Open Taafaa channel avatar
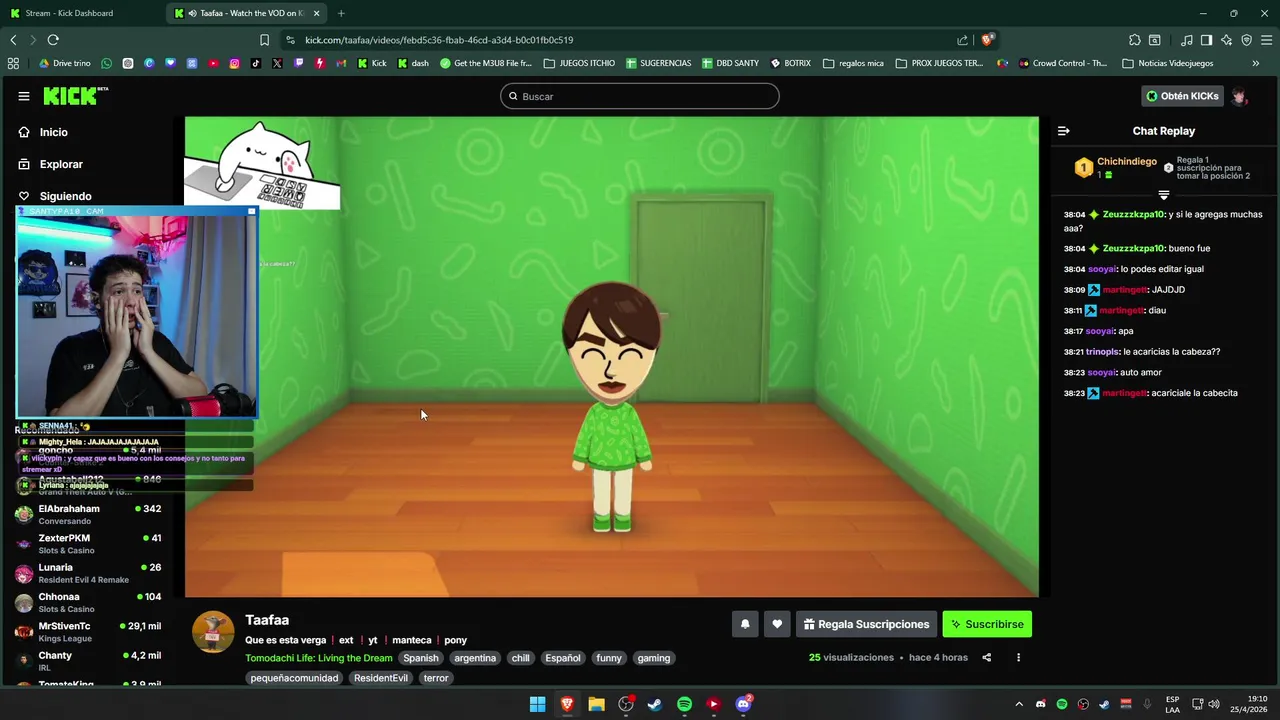Image resolution: width=1280 pixels, height=720 pixels. tap(213, 632)
